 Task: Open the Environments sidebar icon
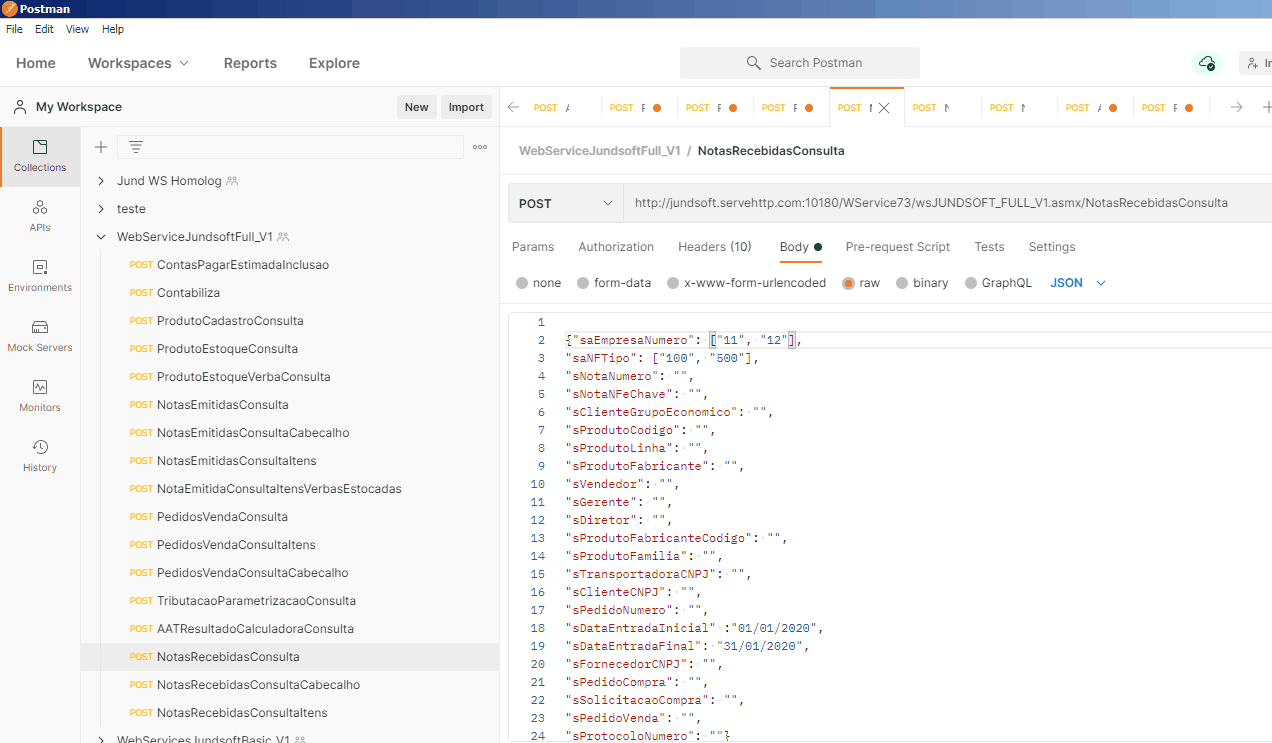pyautogui.click(x=40, y=276)
